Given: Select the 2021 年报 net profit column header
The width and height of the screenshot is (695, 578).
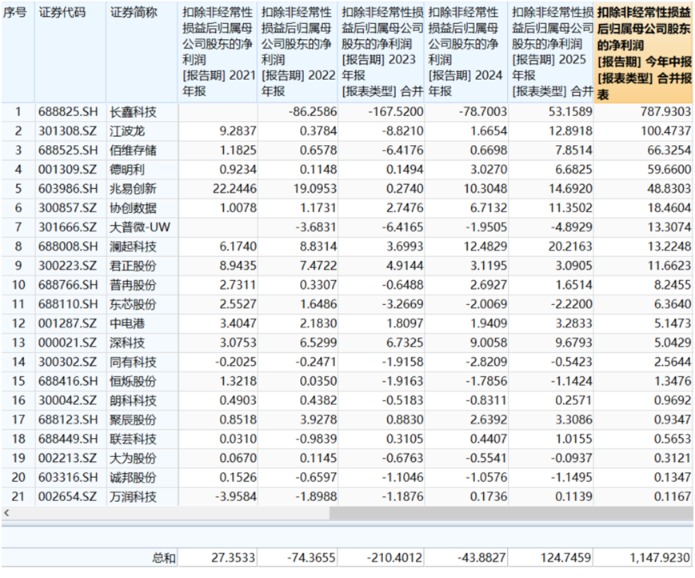Looking at the screenshot, I should (x=218, y=51).
